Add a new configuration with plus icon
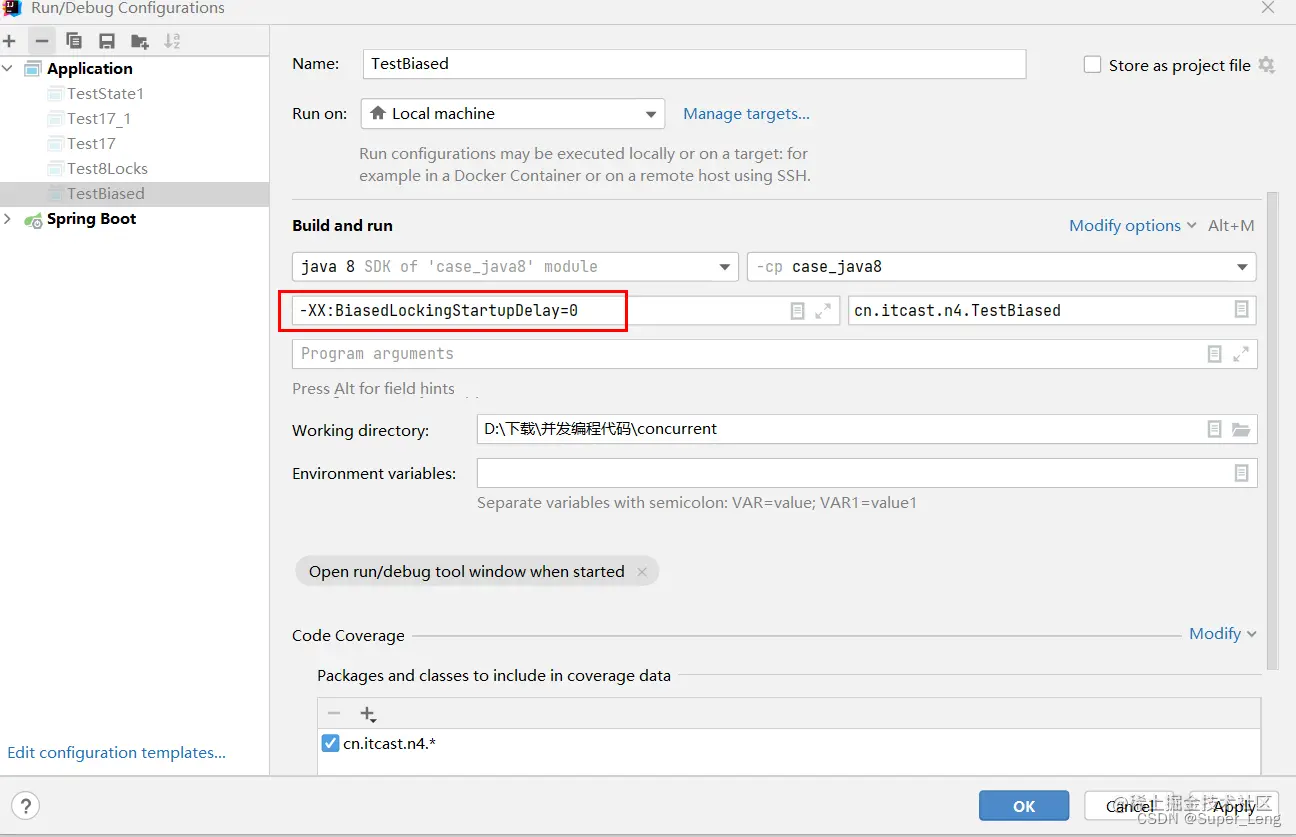Screen dimensions: 1296x837 tap(9, 41)
